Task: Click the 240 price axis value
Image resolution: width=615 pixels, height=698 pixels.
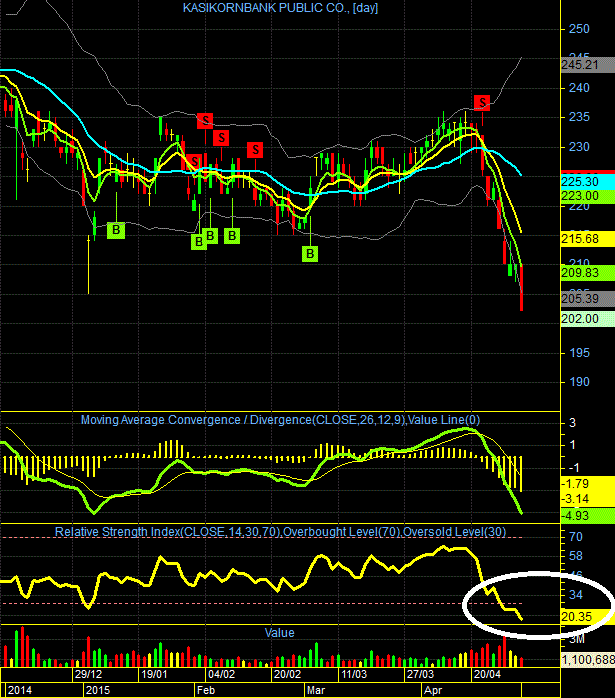Action: (x=579, y=88)
